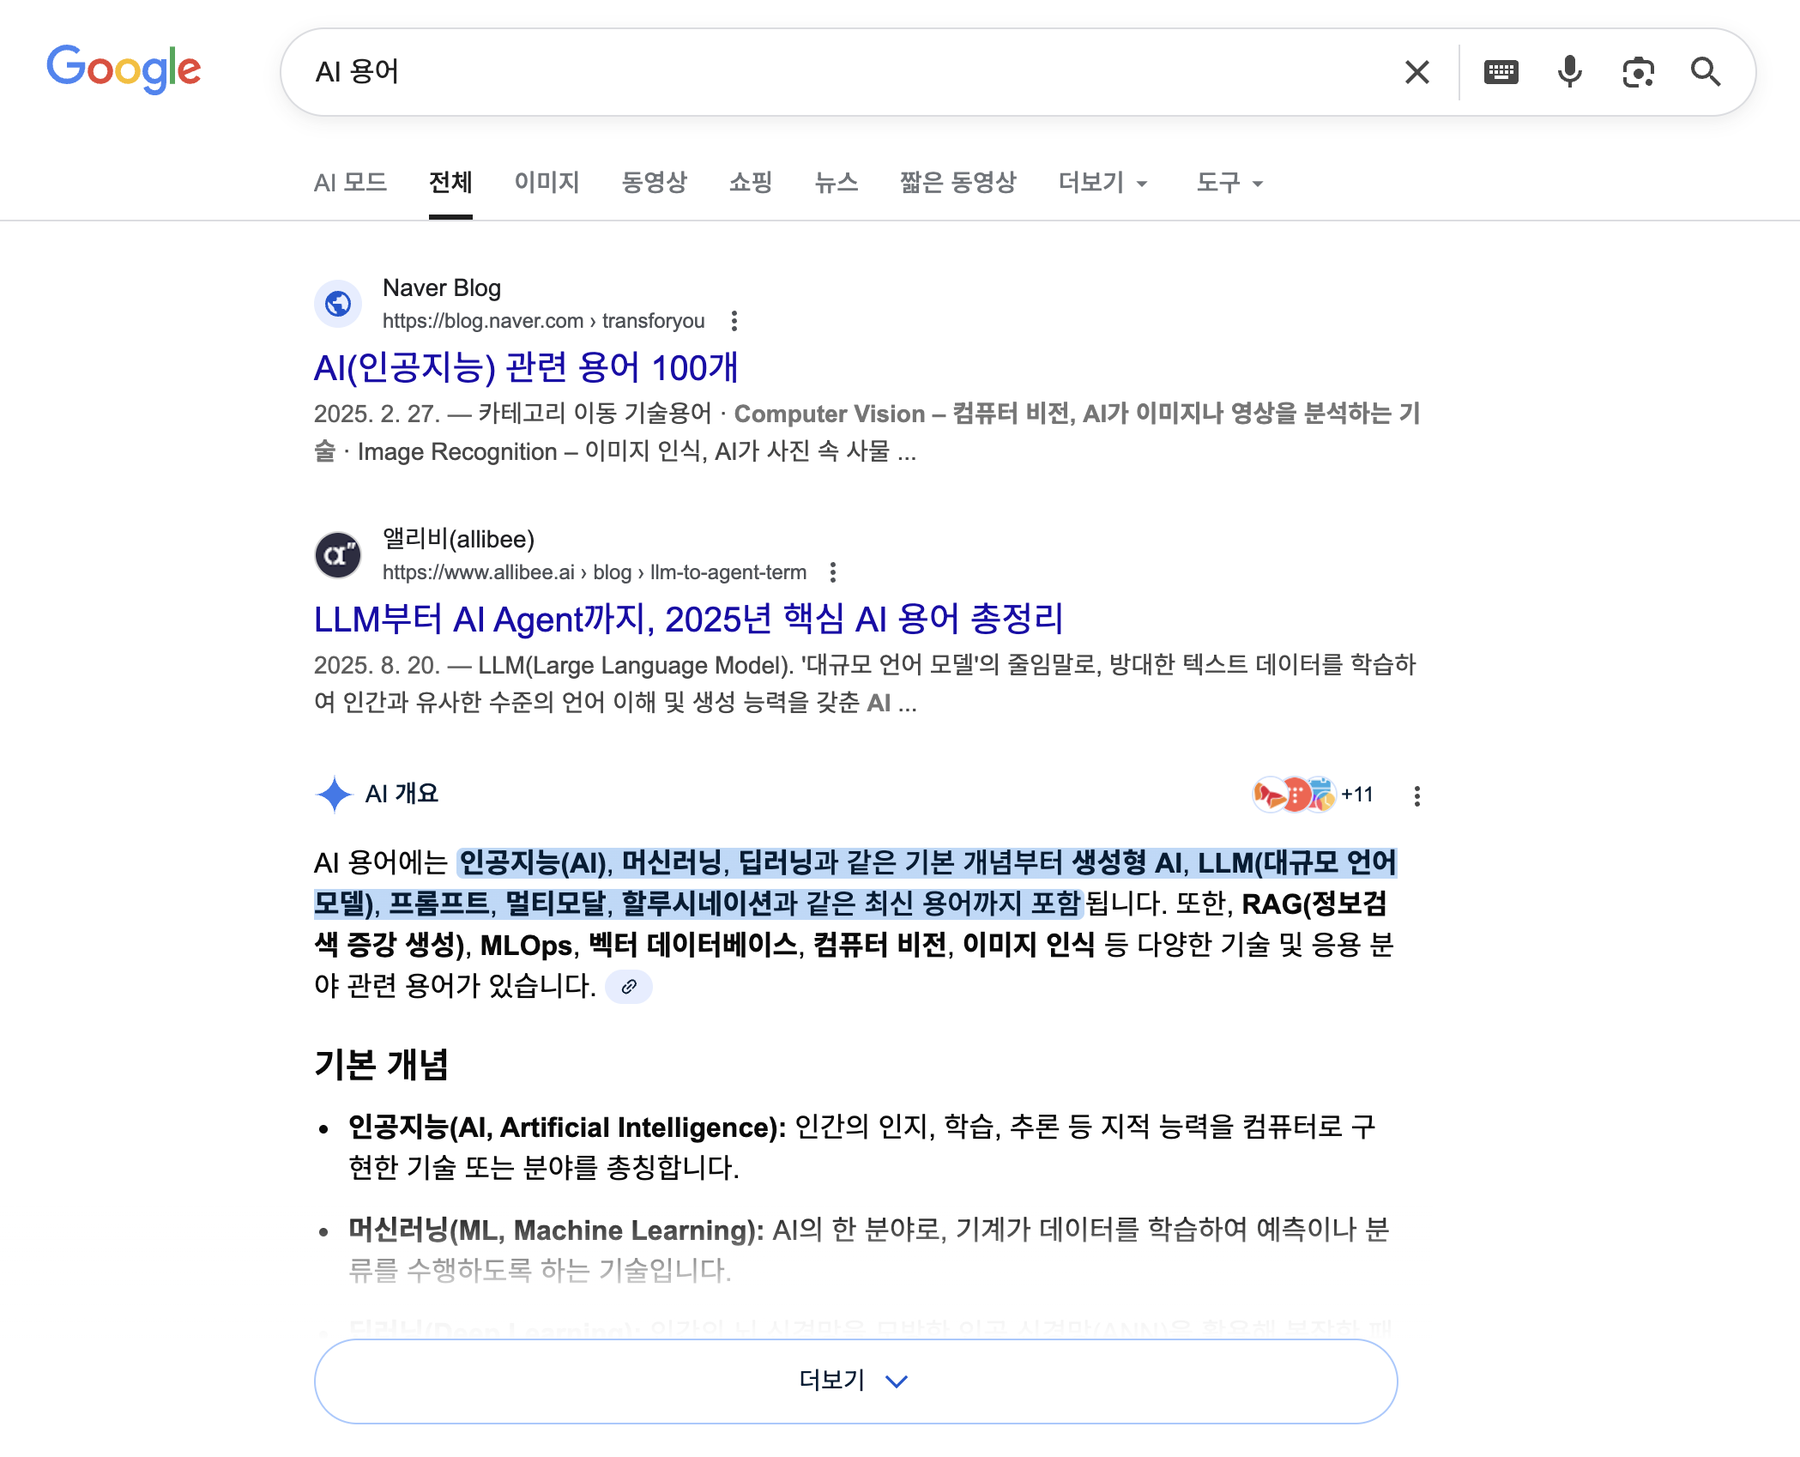
Task: Click the link/share icon after AI overview text
Action: pyautogui.click(x=629, y=987)
